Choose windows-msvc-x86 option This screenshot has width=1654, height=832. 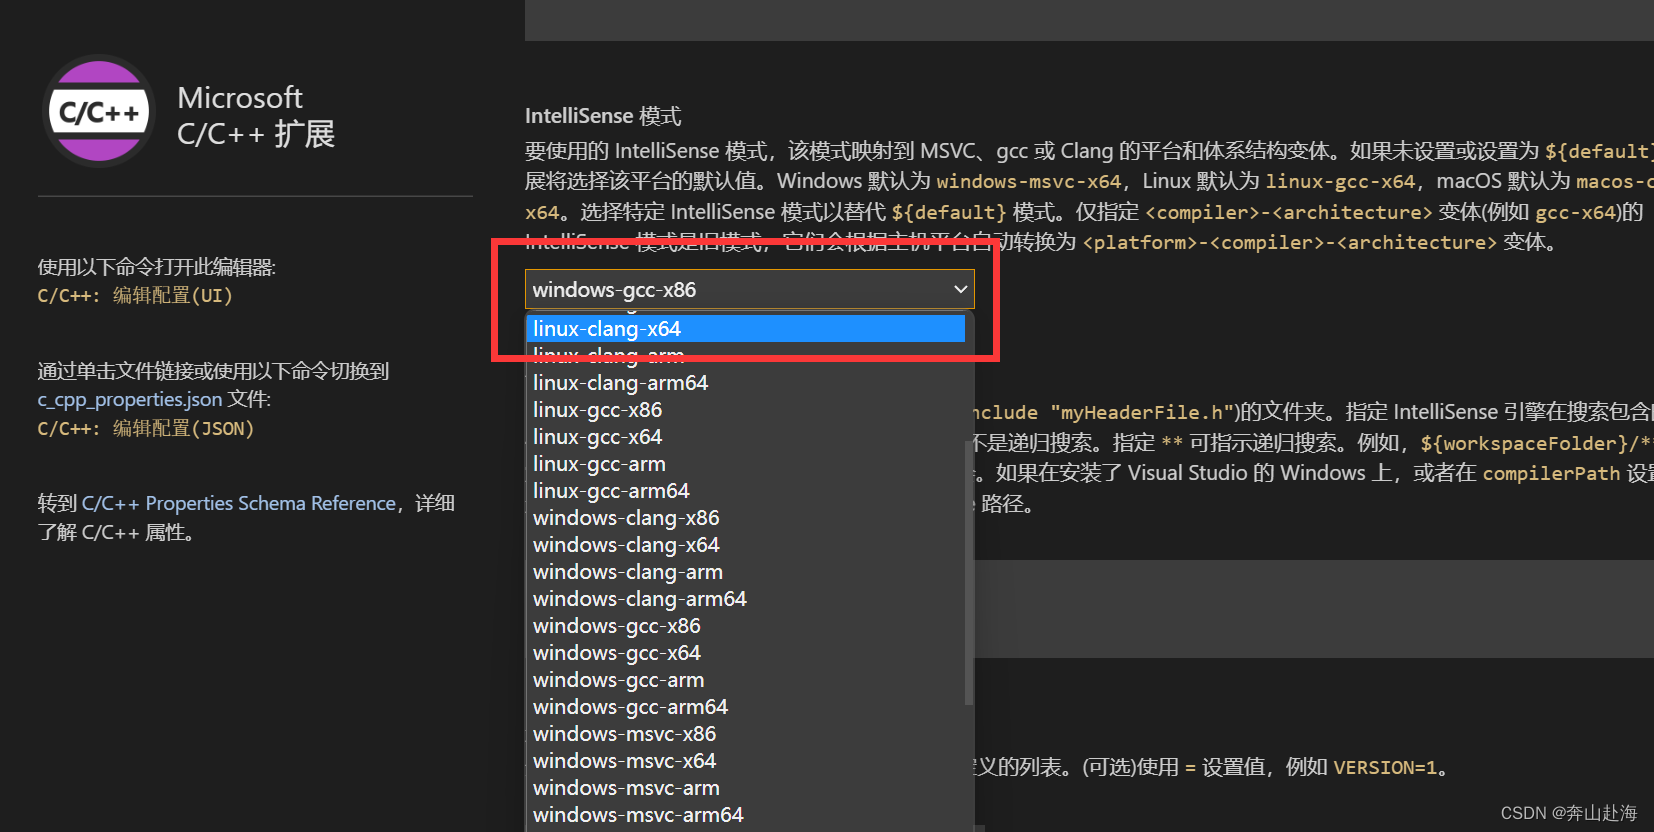[746, 734]
